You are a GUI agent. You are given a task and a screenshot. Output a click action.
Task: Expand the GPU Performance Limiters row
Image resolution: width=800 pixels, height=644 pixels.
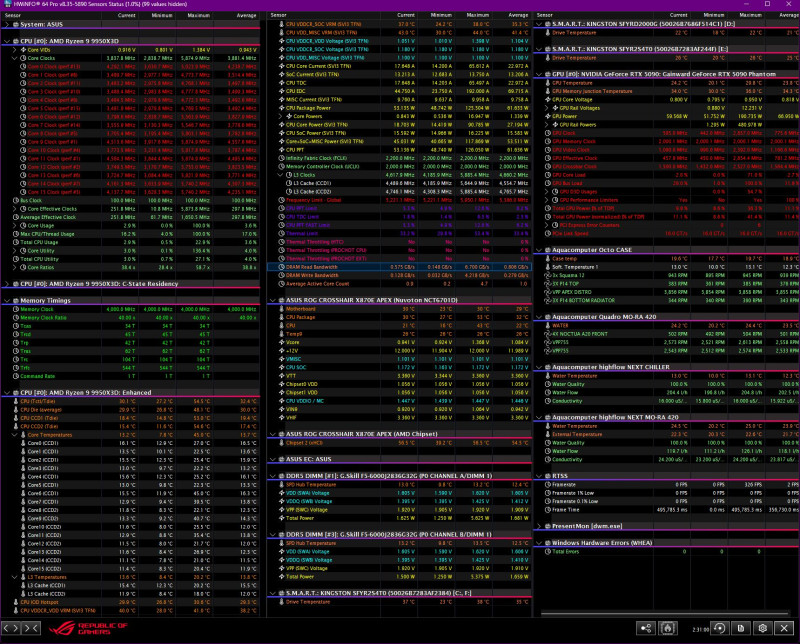[x=547, y=200]
